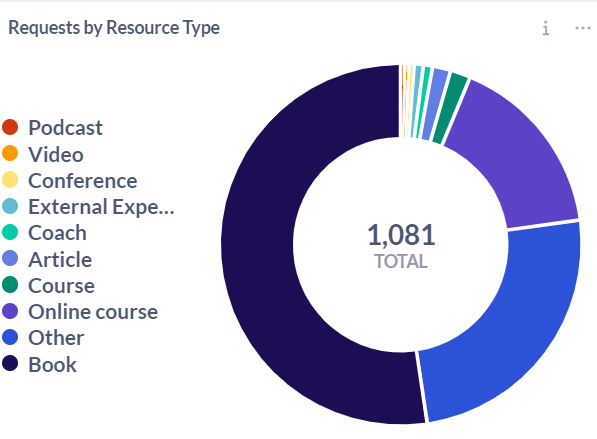Viewport: 597px width, 439px height.
Task: Click the External Expe... legend label
Action: coord(101,207)
